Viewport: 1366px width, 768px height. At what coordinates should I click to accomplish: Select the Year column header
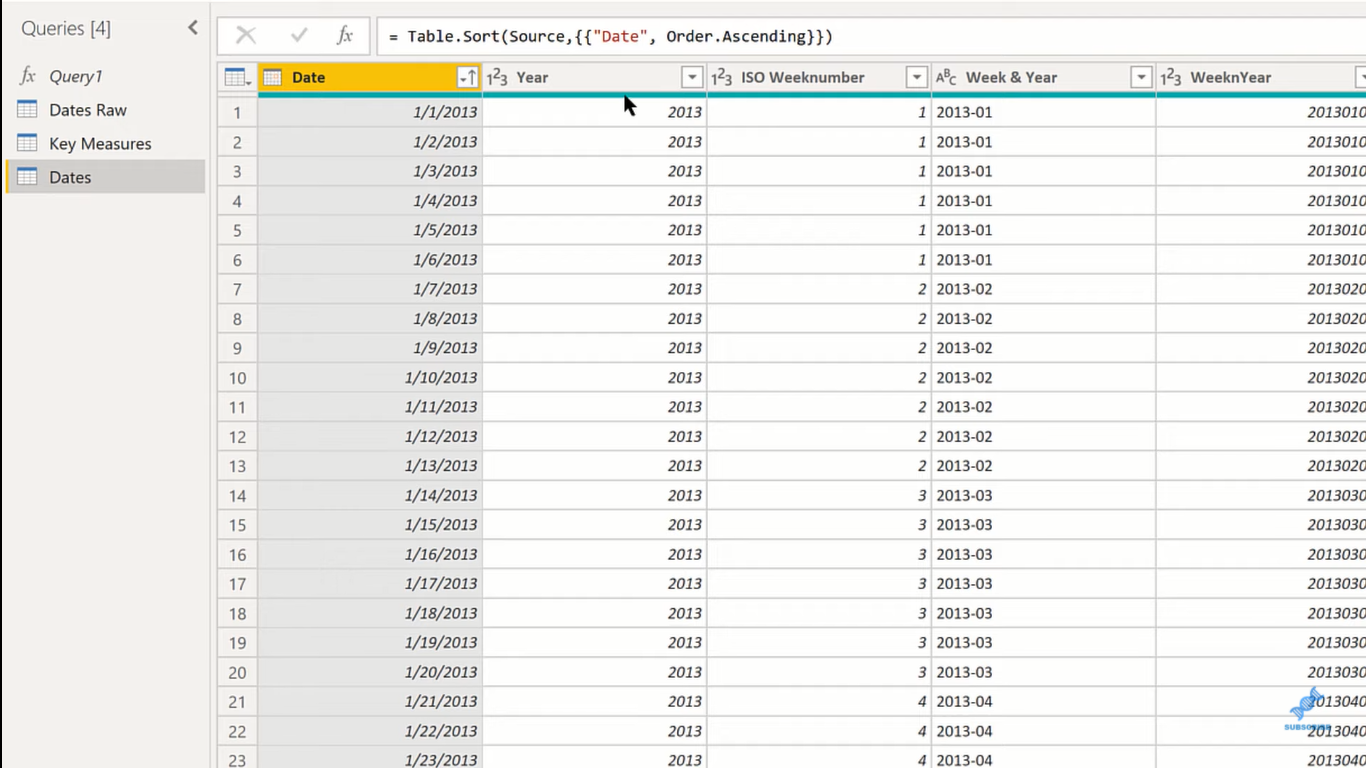[x=594, y=77]
